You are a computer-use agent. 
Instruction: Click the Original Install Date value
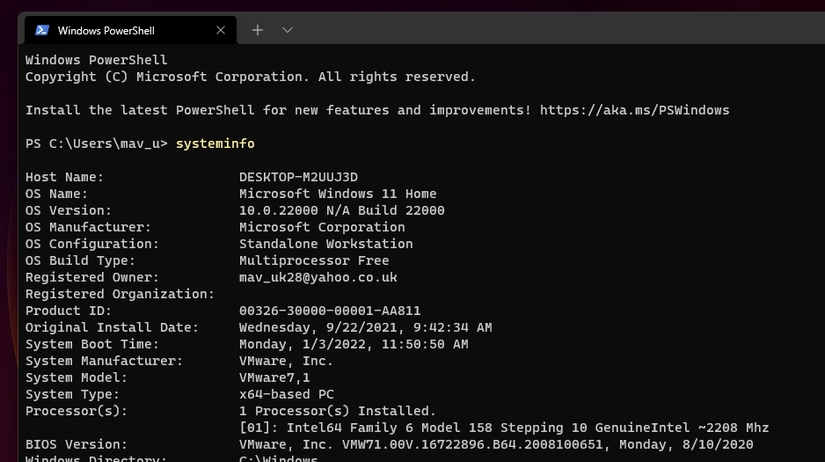click(365, 328)
